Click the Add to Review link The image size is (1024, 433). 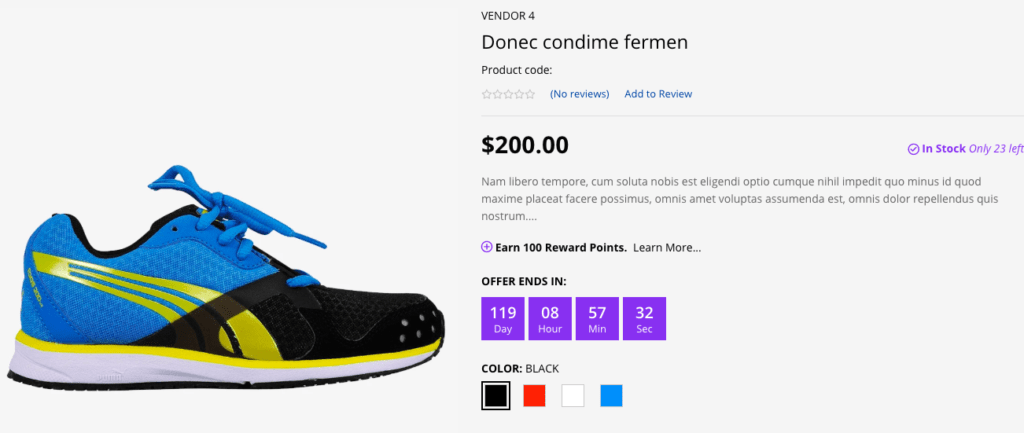point(658,94)
